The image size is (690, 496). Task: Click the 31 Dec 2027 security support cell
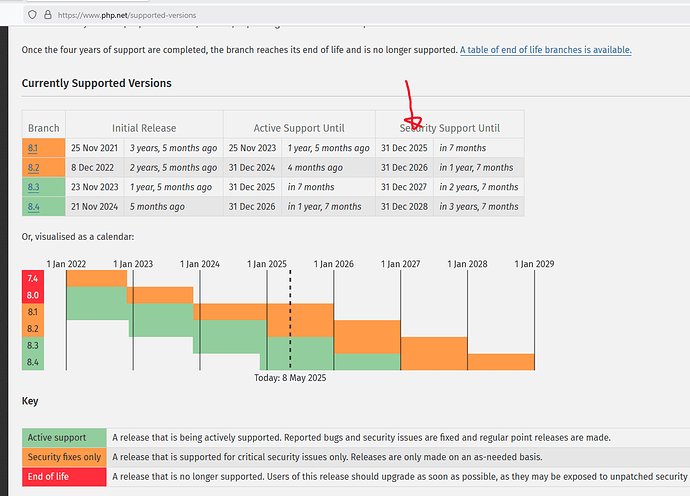[404, 187]
